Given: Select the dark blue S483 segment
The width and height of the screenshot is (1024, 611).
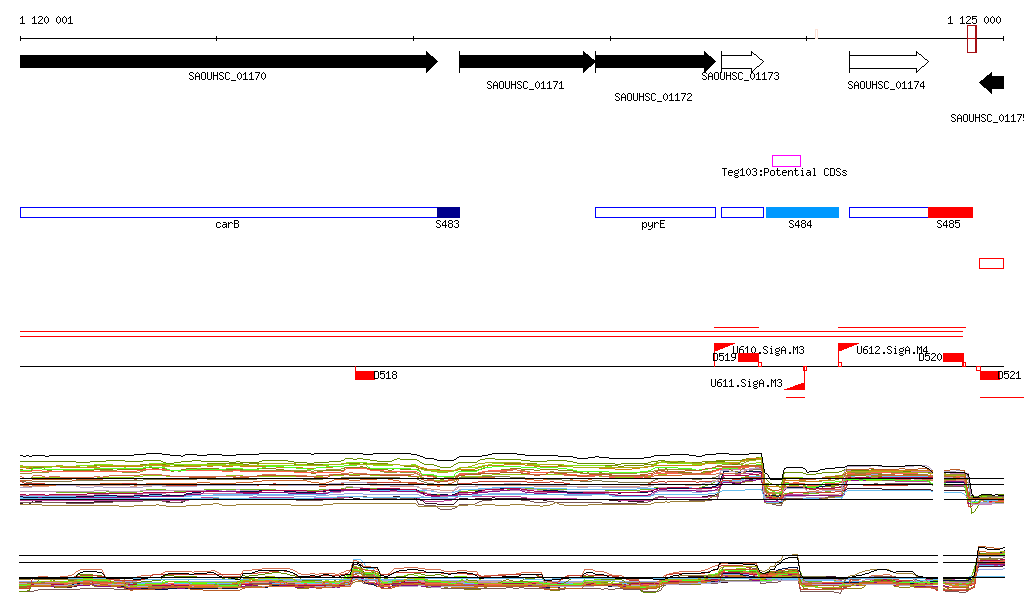Looking at the screenshot, I should coord(449,212).
